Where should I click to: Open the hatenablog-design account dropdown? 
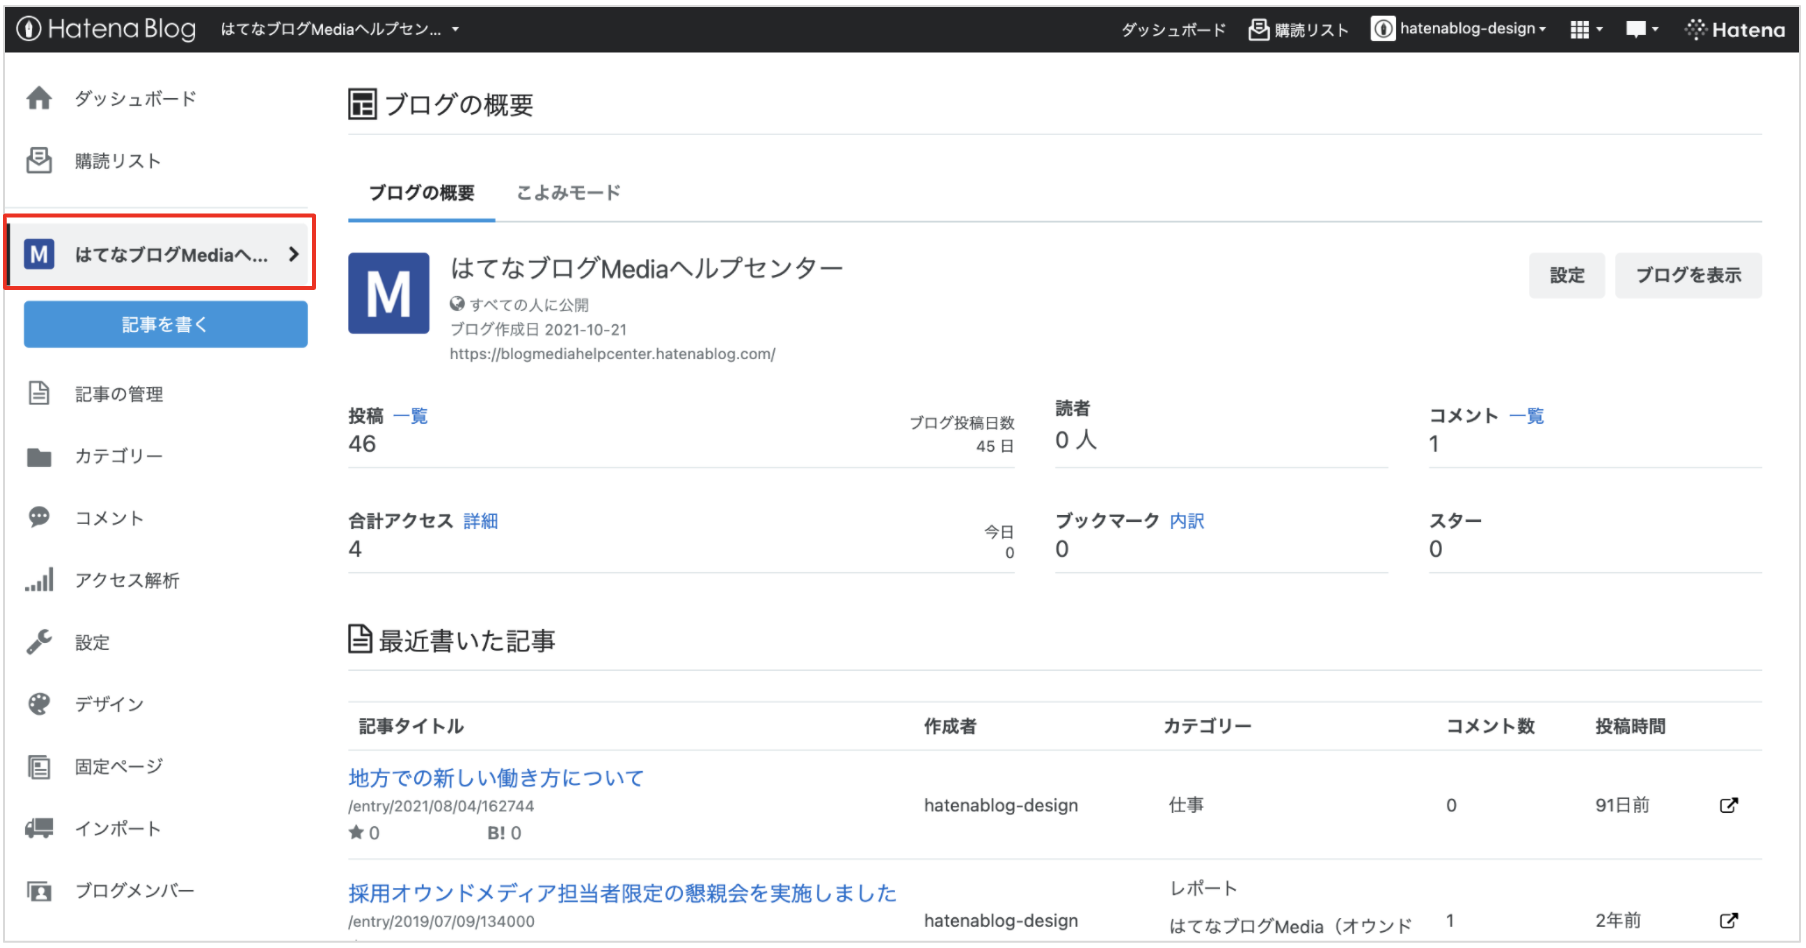pyautogui.click(x=1458, y=28)
